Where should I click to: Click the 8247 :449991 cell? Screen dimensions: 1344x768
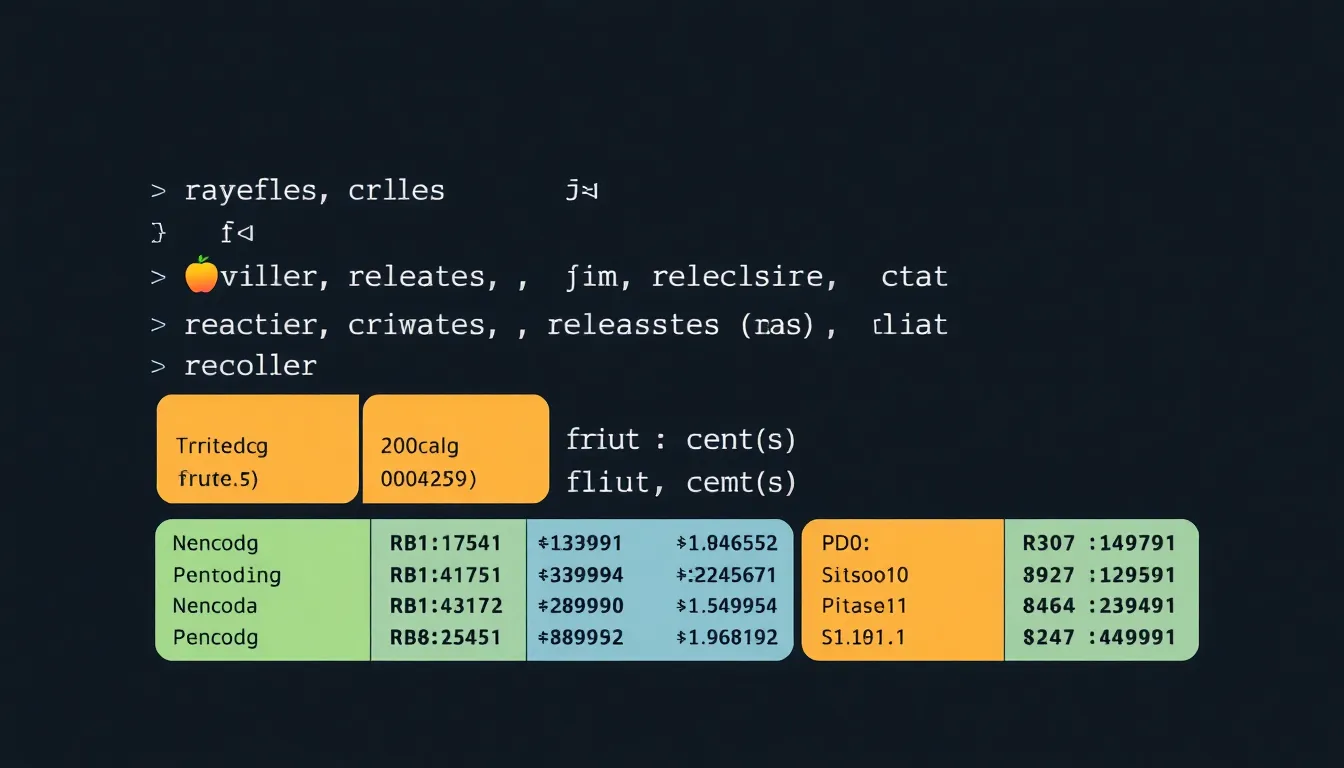tap(1099, 637)
